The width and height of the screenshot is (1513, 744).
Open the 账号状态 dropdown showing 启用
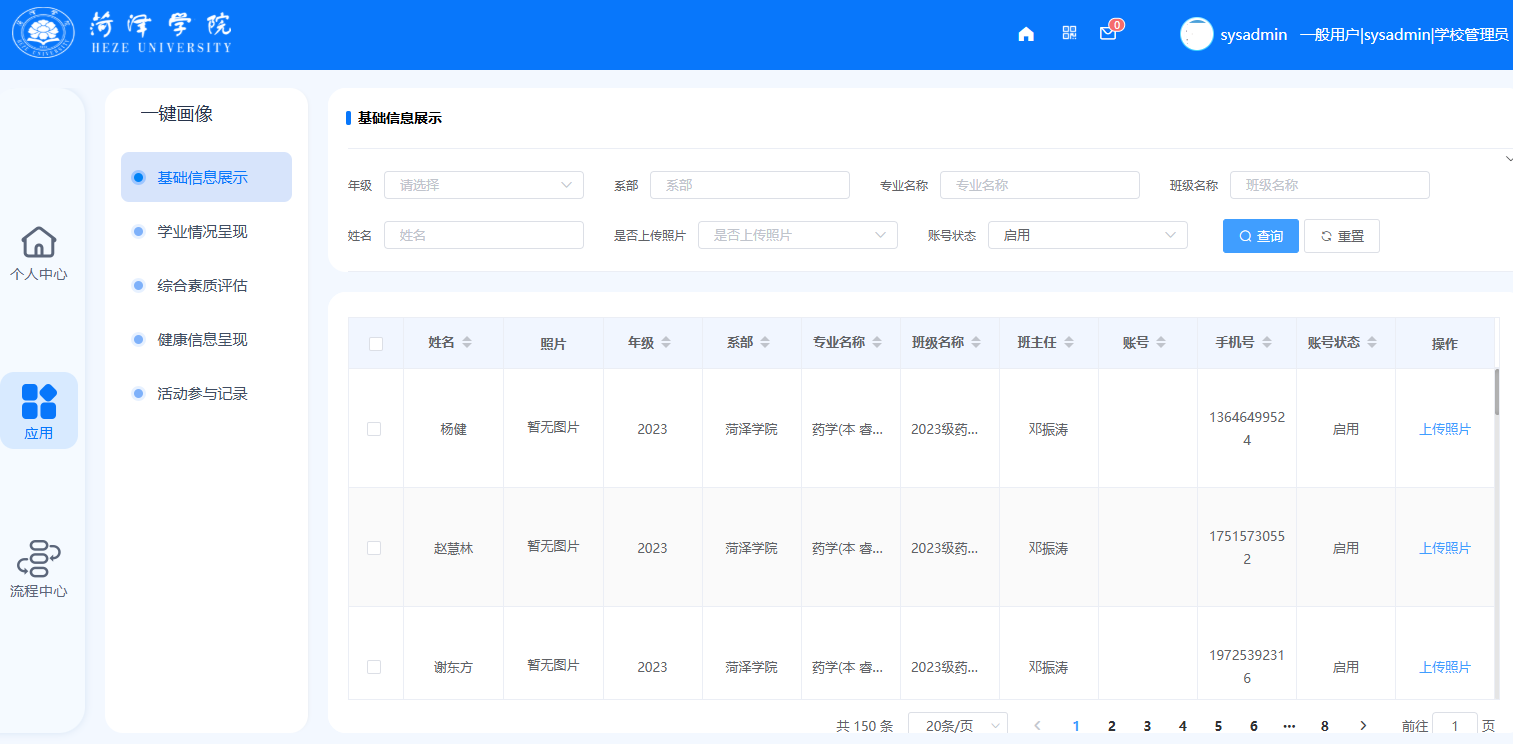1087,235
